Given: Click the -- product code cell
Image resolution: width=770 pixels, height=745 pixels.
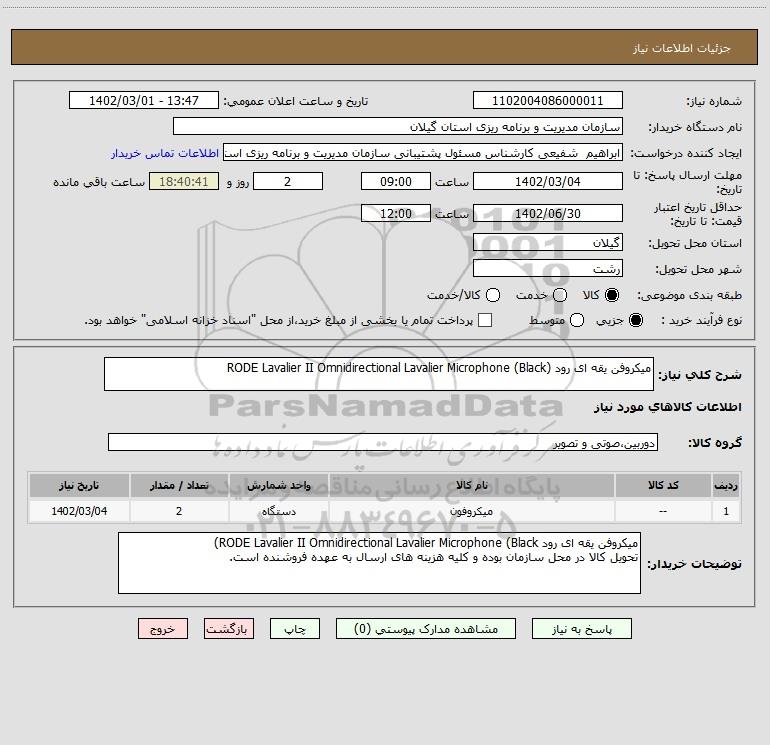Looking at the screenshot, I should [x=663, y=511].
